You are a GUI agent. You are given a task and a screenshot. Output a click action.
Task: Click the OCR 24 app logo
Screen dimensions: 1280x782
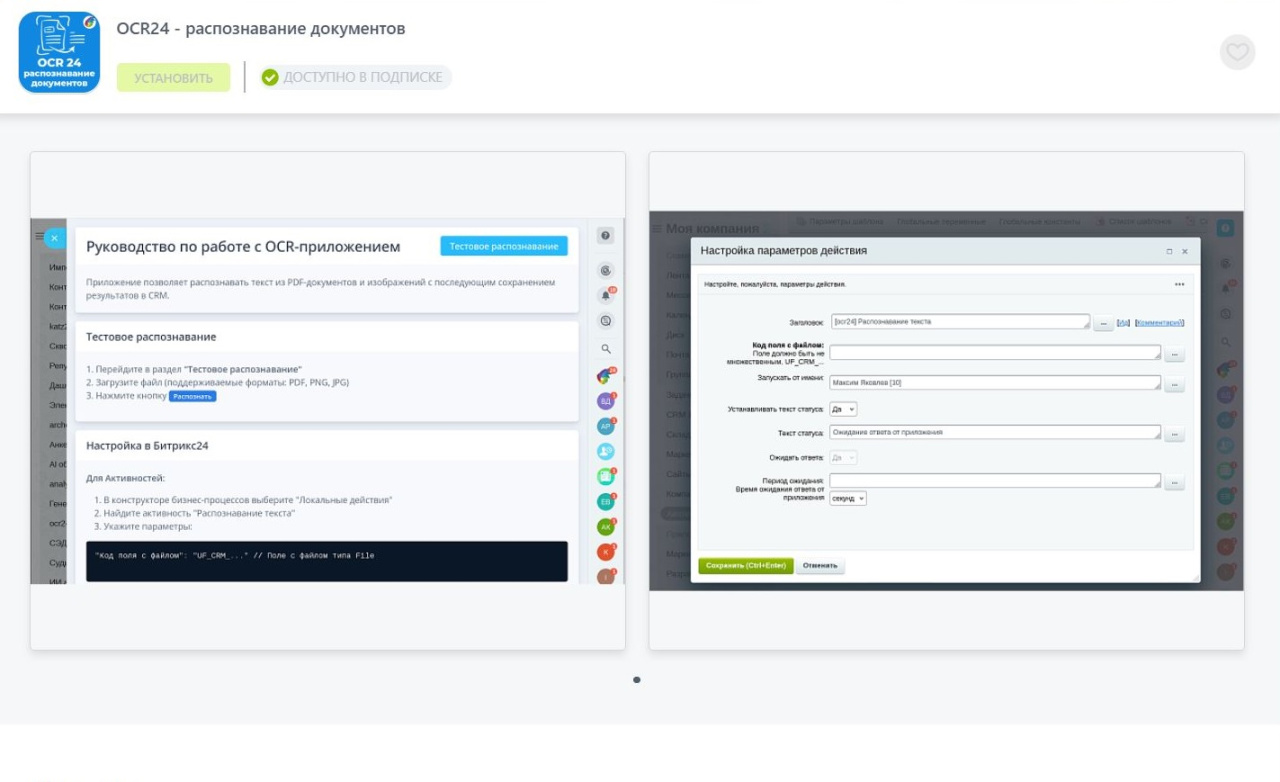point(59,52)
